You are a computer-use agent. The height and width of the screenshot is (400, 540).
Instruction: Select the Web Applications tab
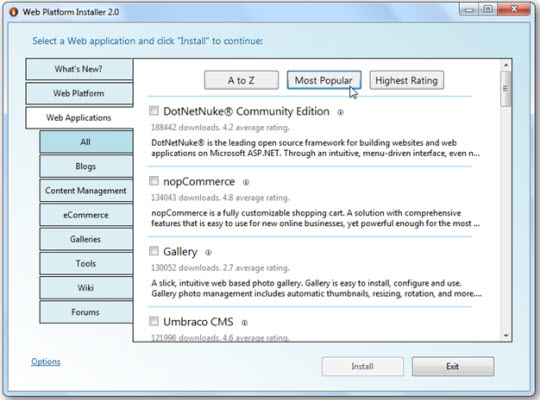coord(79,117)
